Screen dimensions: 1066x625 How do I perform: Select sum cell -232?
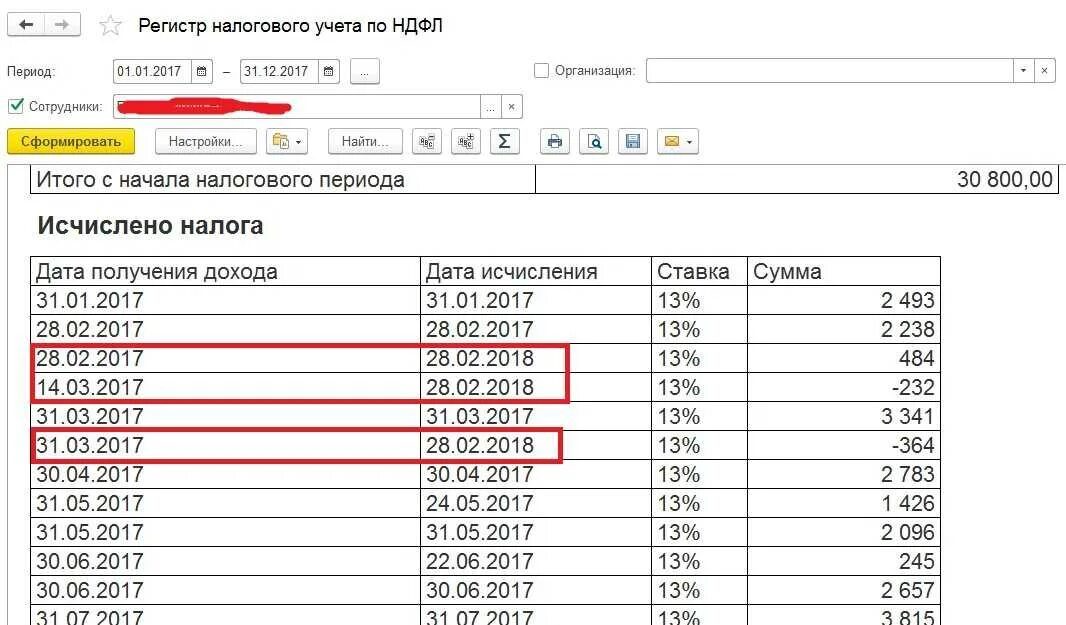[x=844, y=387]
